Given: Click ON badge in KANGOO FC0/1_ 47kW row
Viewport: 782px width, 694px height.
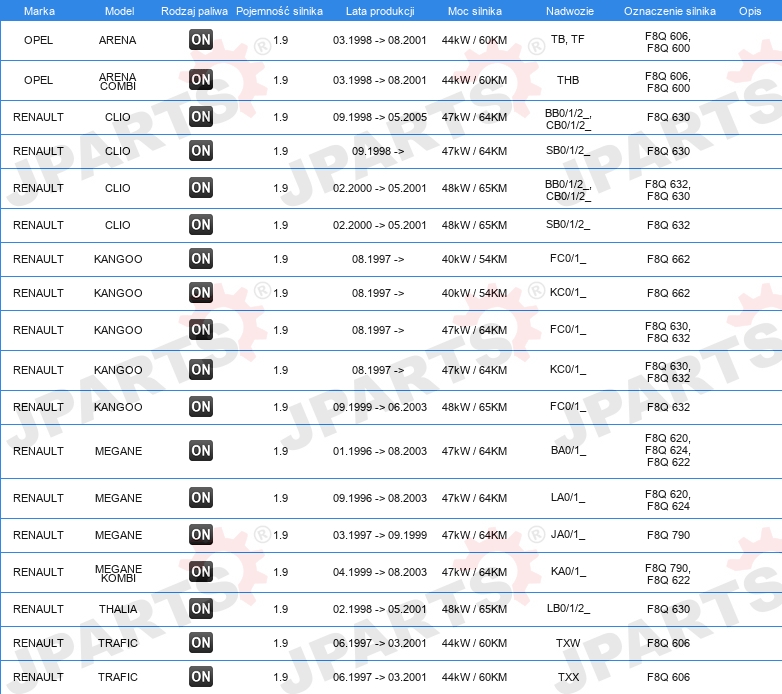Looking at the screenshot, I should pos(201,330).
